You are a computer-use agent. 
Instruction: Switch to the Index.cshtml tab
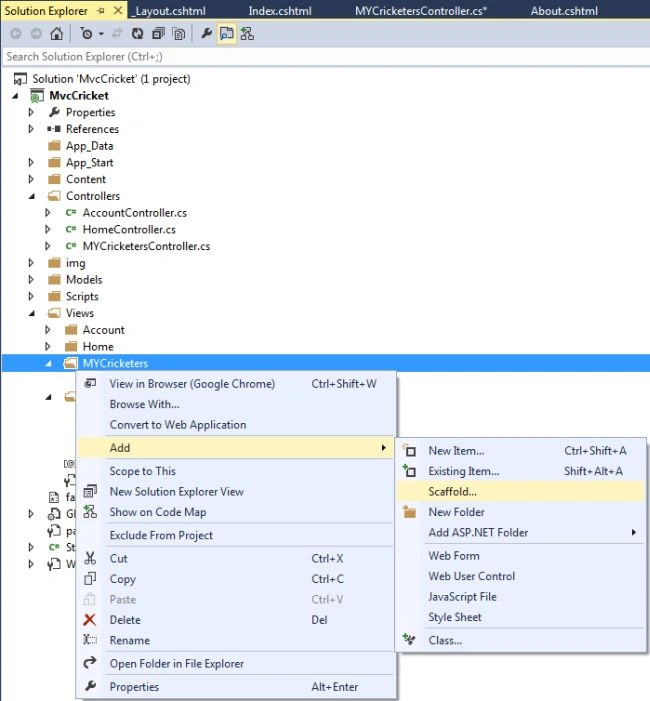click(x=280, y=11)
